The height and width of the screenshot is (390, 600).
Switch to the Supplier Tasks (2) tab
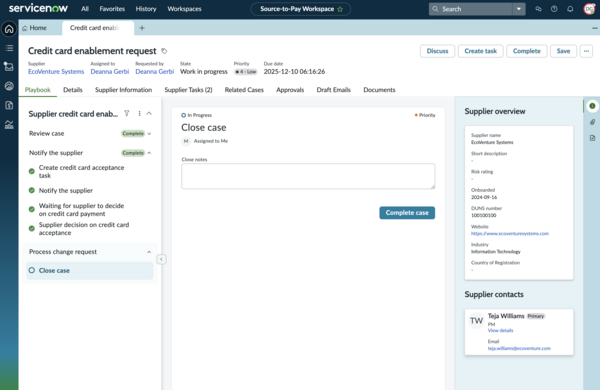pyautogui.click(x=188, y=90)
